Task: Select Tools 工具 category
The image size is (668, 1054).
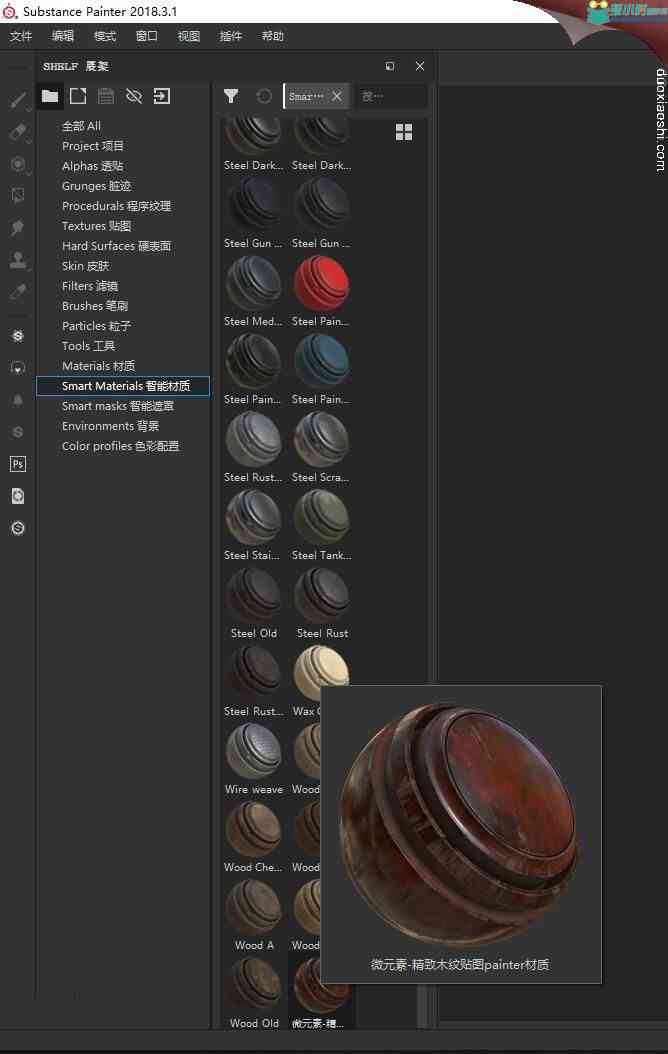Action: pyautogui.click(x=88, y=346)
